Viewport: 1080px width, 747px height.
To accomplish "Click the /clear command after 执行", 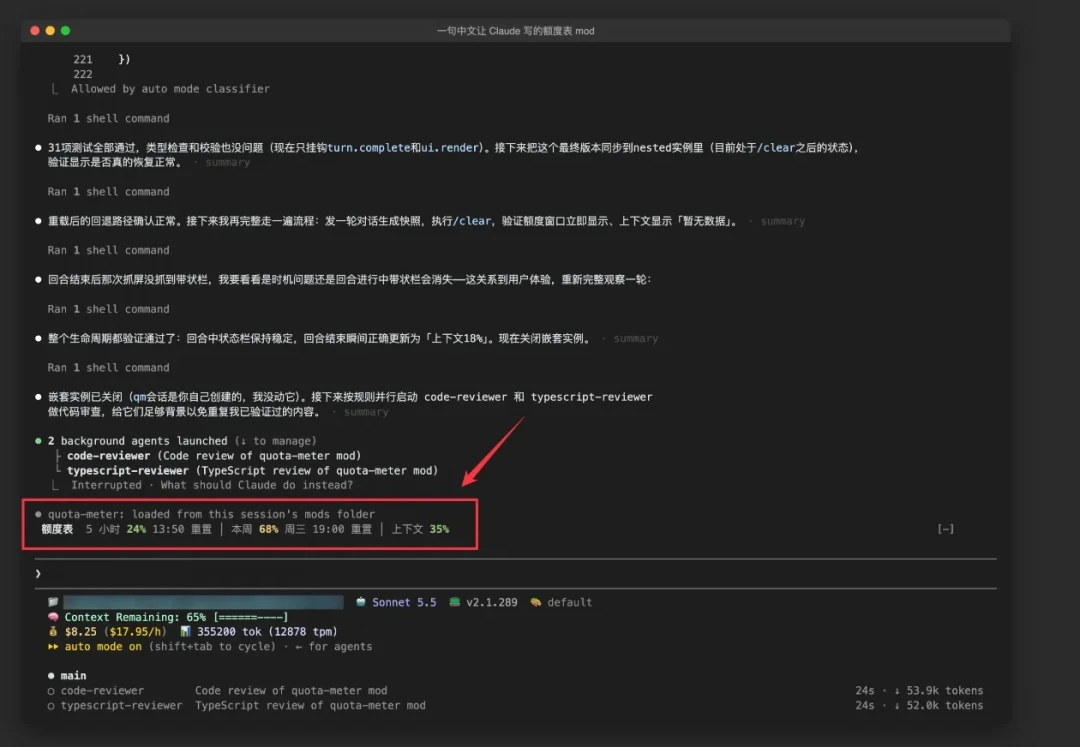I will point(472,221).
